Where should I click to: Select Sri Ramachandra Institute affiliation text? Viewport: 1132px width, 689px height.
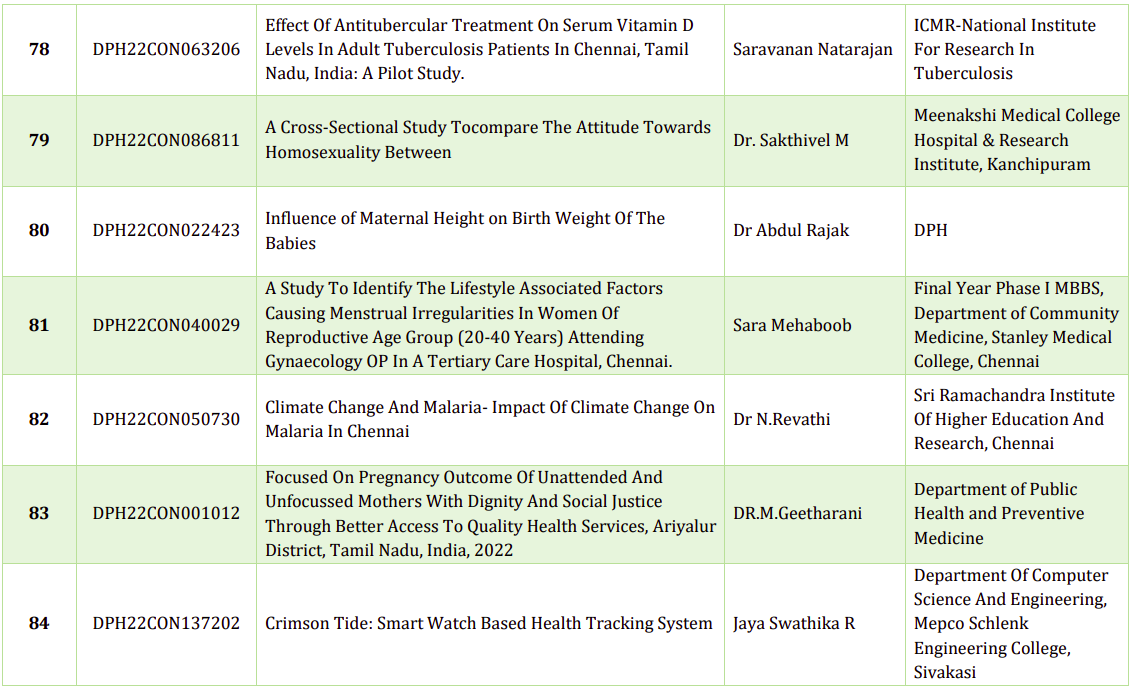1013,419
